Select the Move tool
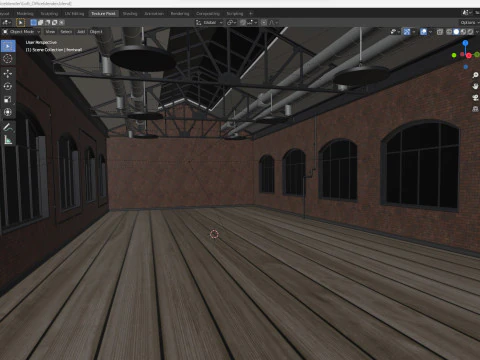 (x=8, y=73)
